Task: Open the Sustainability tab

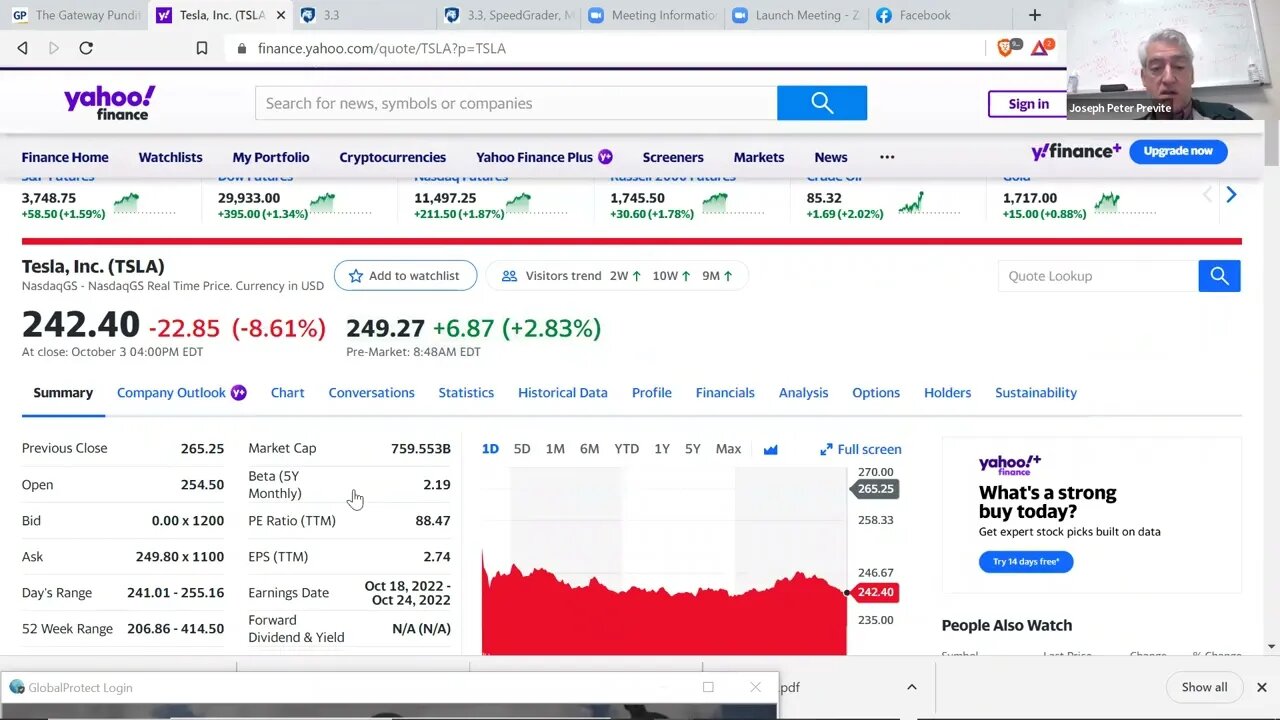Action: [1036, 393]
